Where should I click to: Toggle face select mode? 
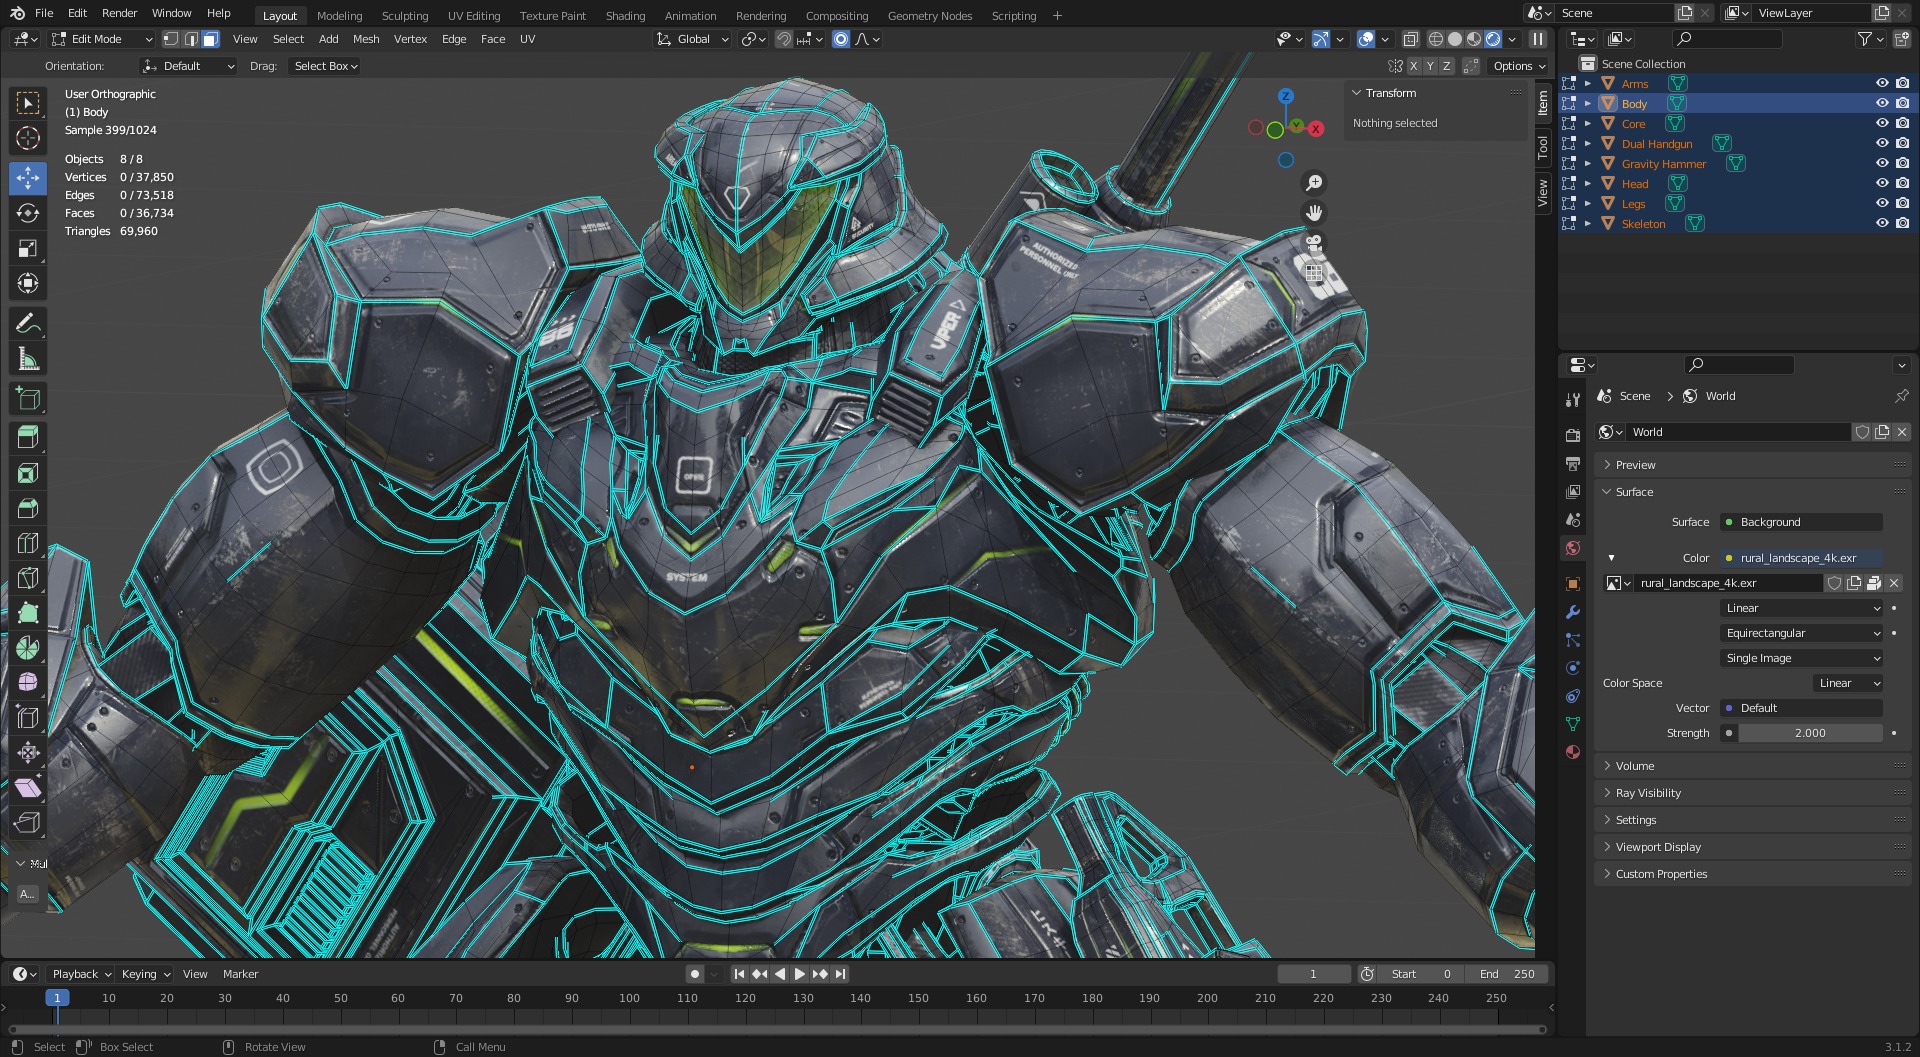pos(210,39)
